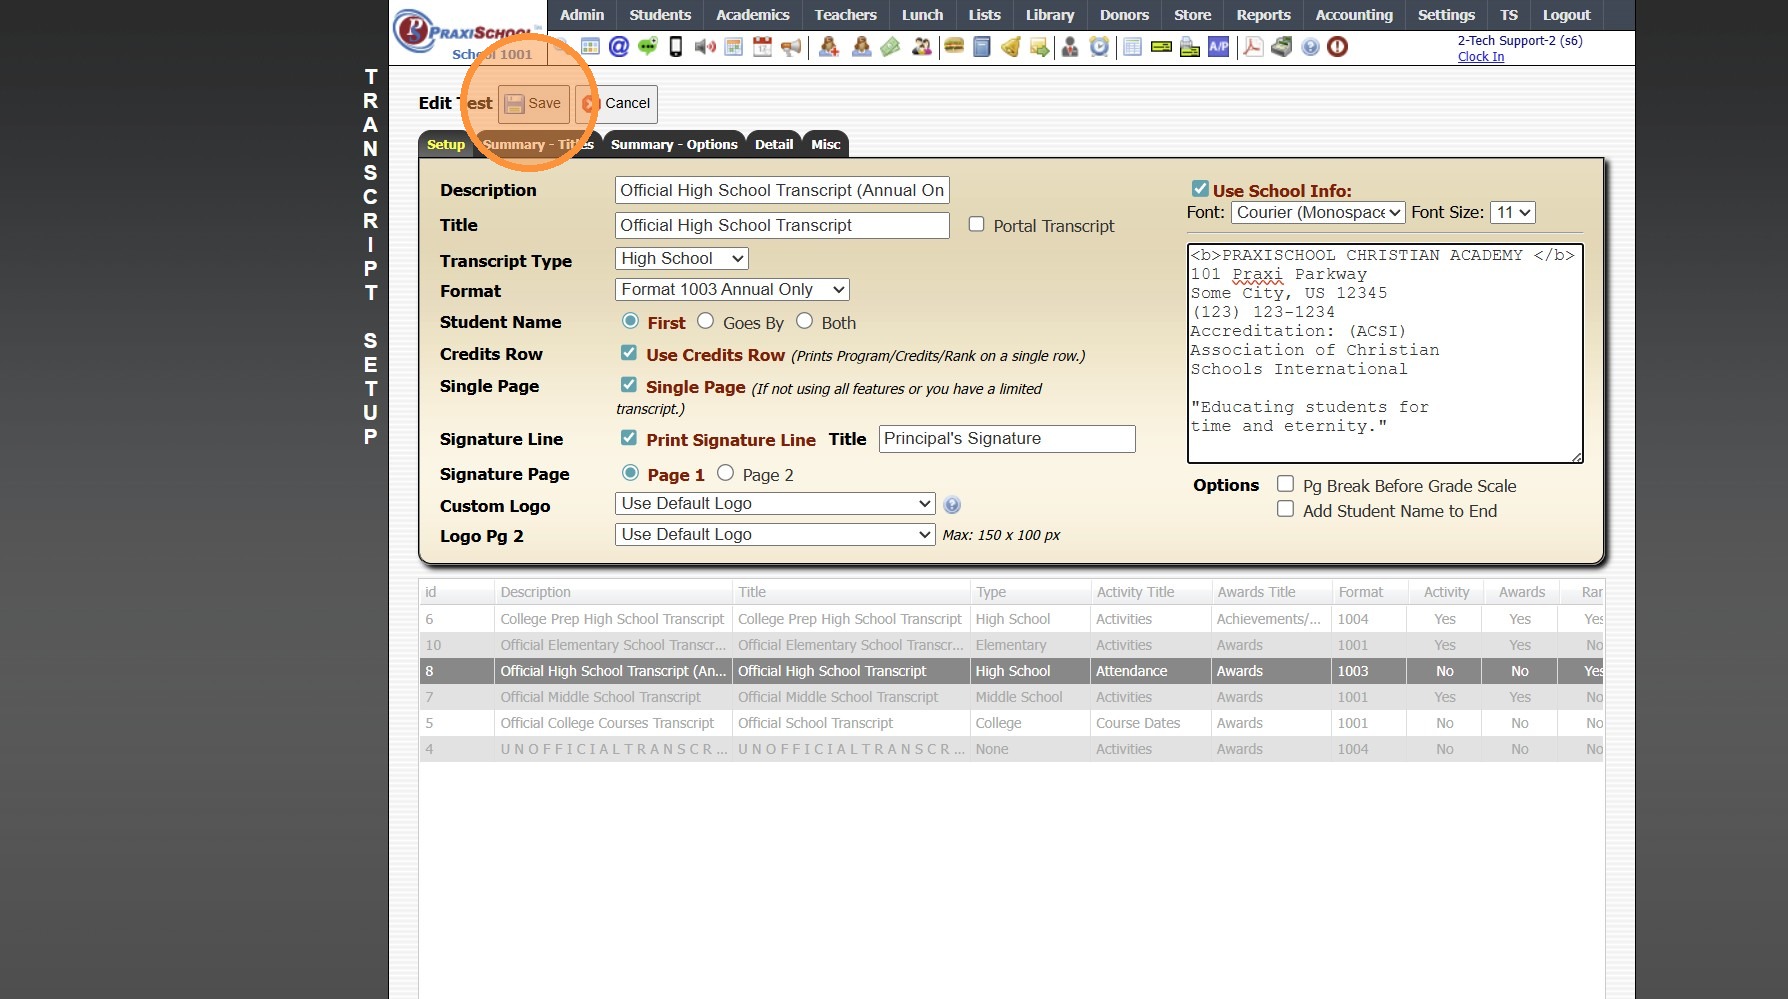Click the green money payment icon

(x=890, y=47)
